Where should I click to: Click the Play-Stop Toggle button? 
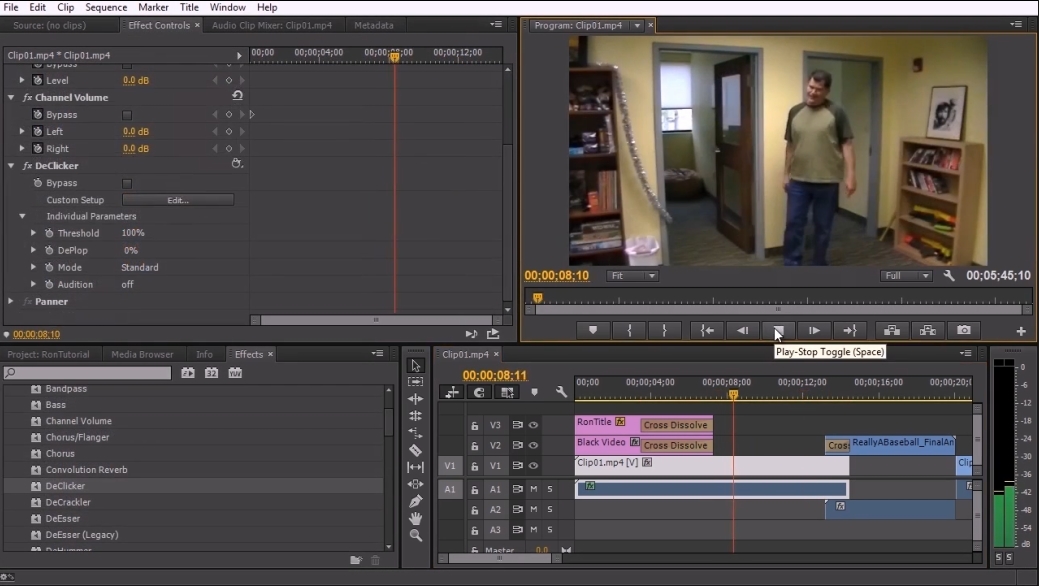coord(779,330)
